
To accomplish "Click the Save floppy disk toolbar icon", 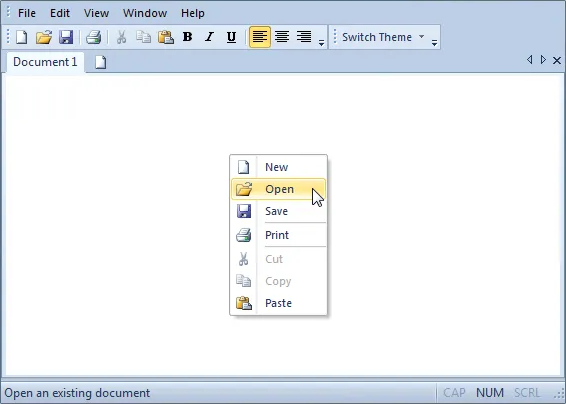I will point(66,37).
